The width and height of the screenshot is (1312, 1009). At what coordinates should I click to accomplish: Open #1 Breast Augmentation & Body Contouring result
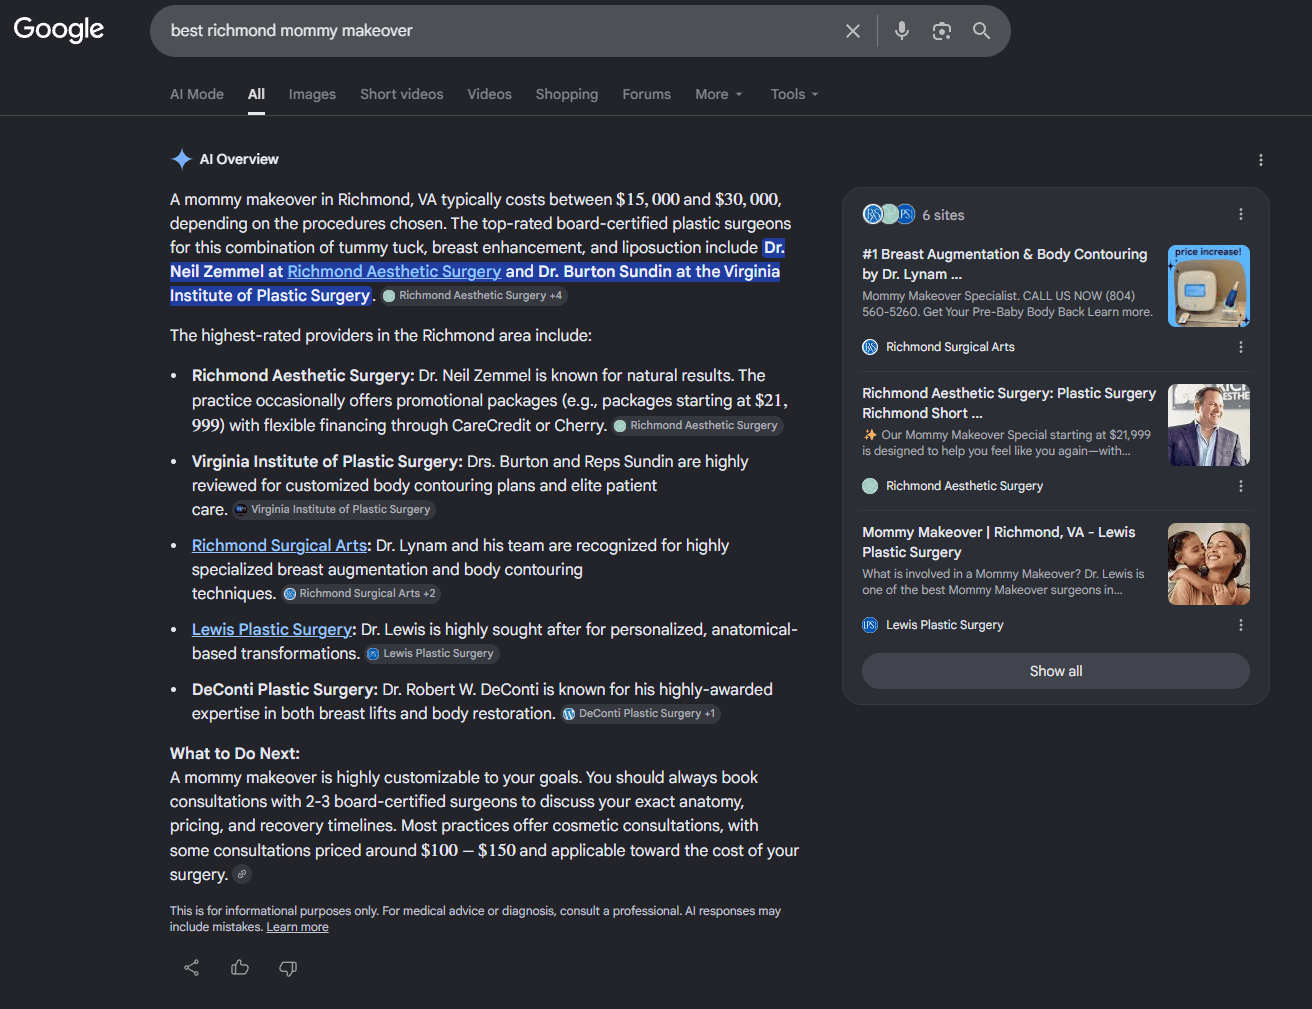[x=1004, y=264]
